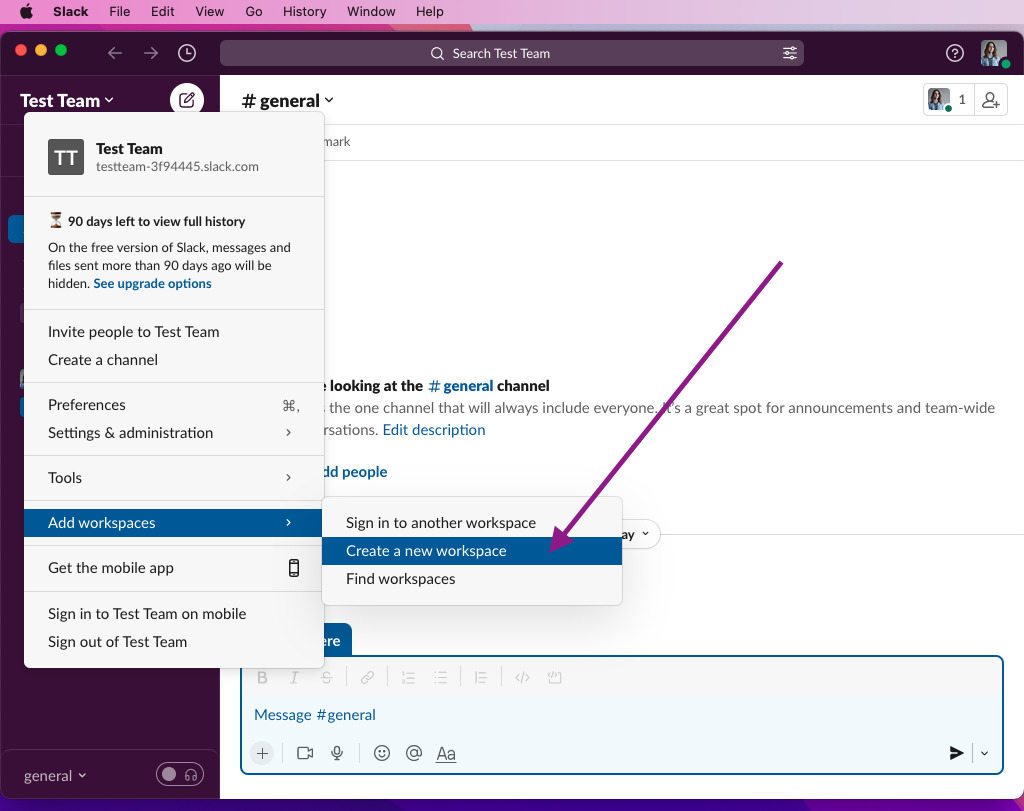Viewport: 1024px width, 811px height.
Task: Select Find workspaces
Action: click(472, 579)
